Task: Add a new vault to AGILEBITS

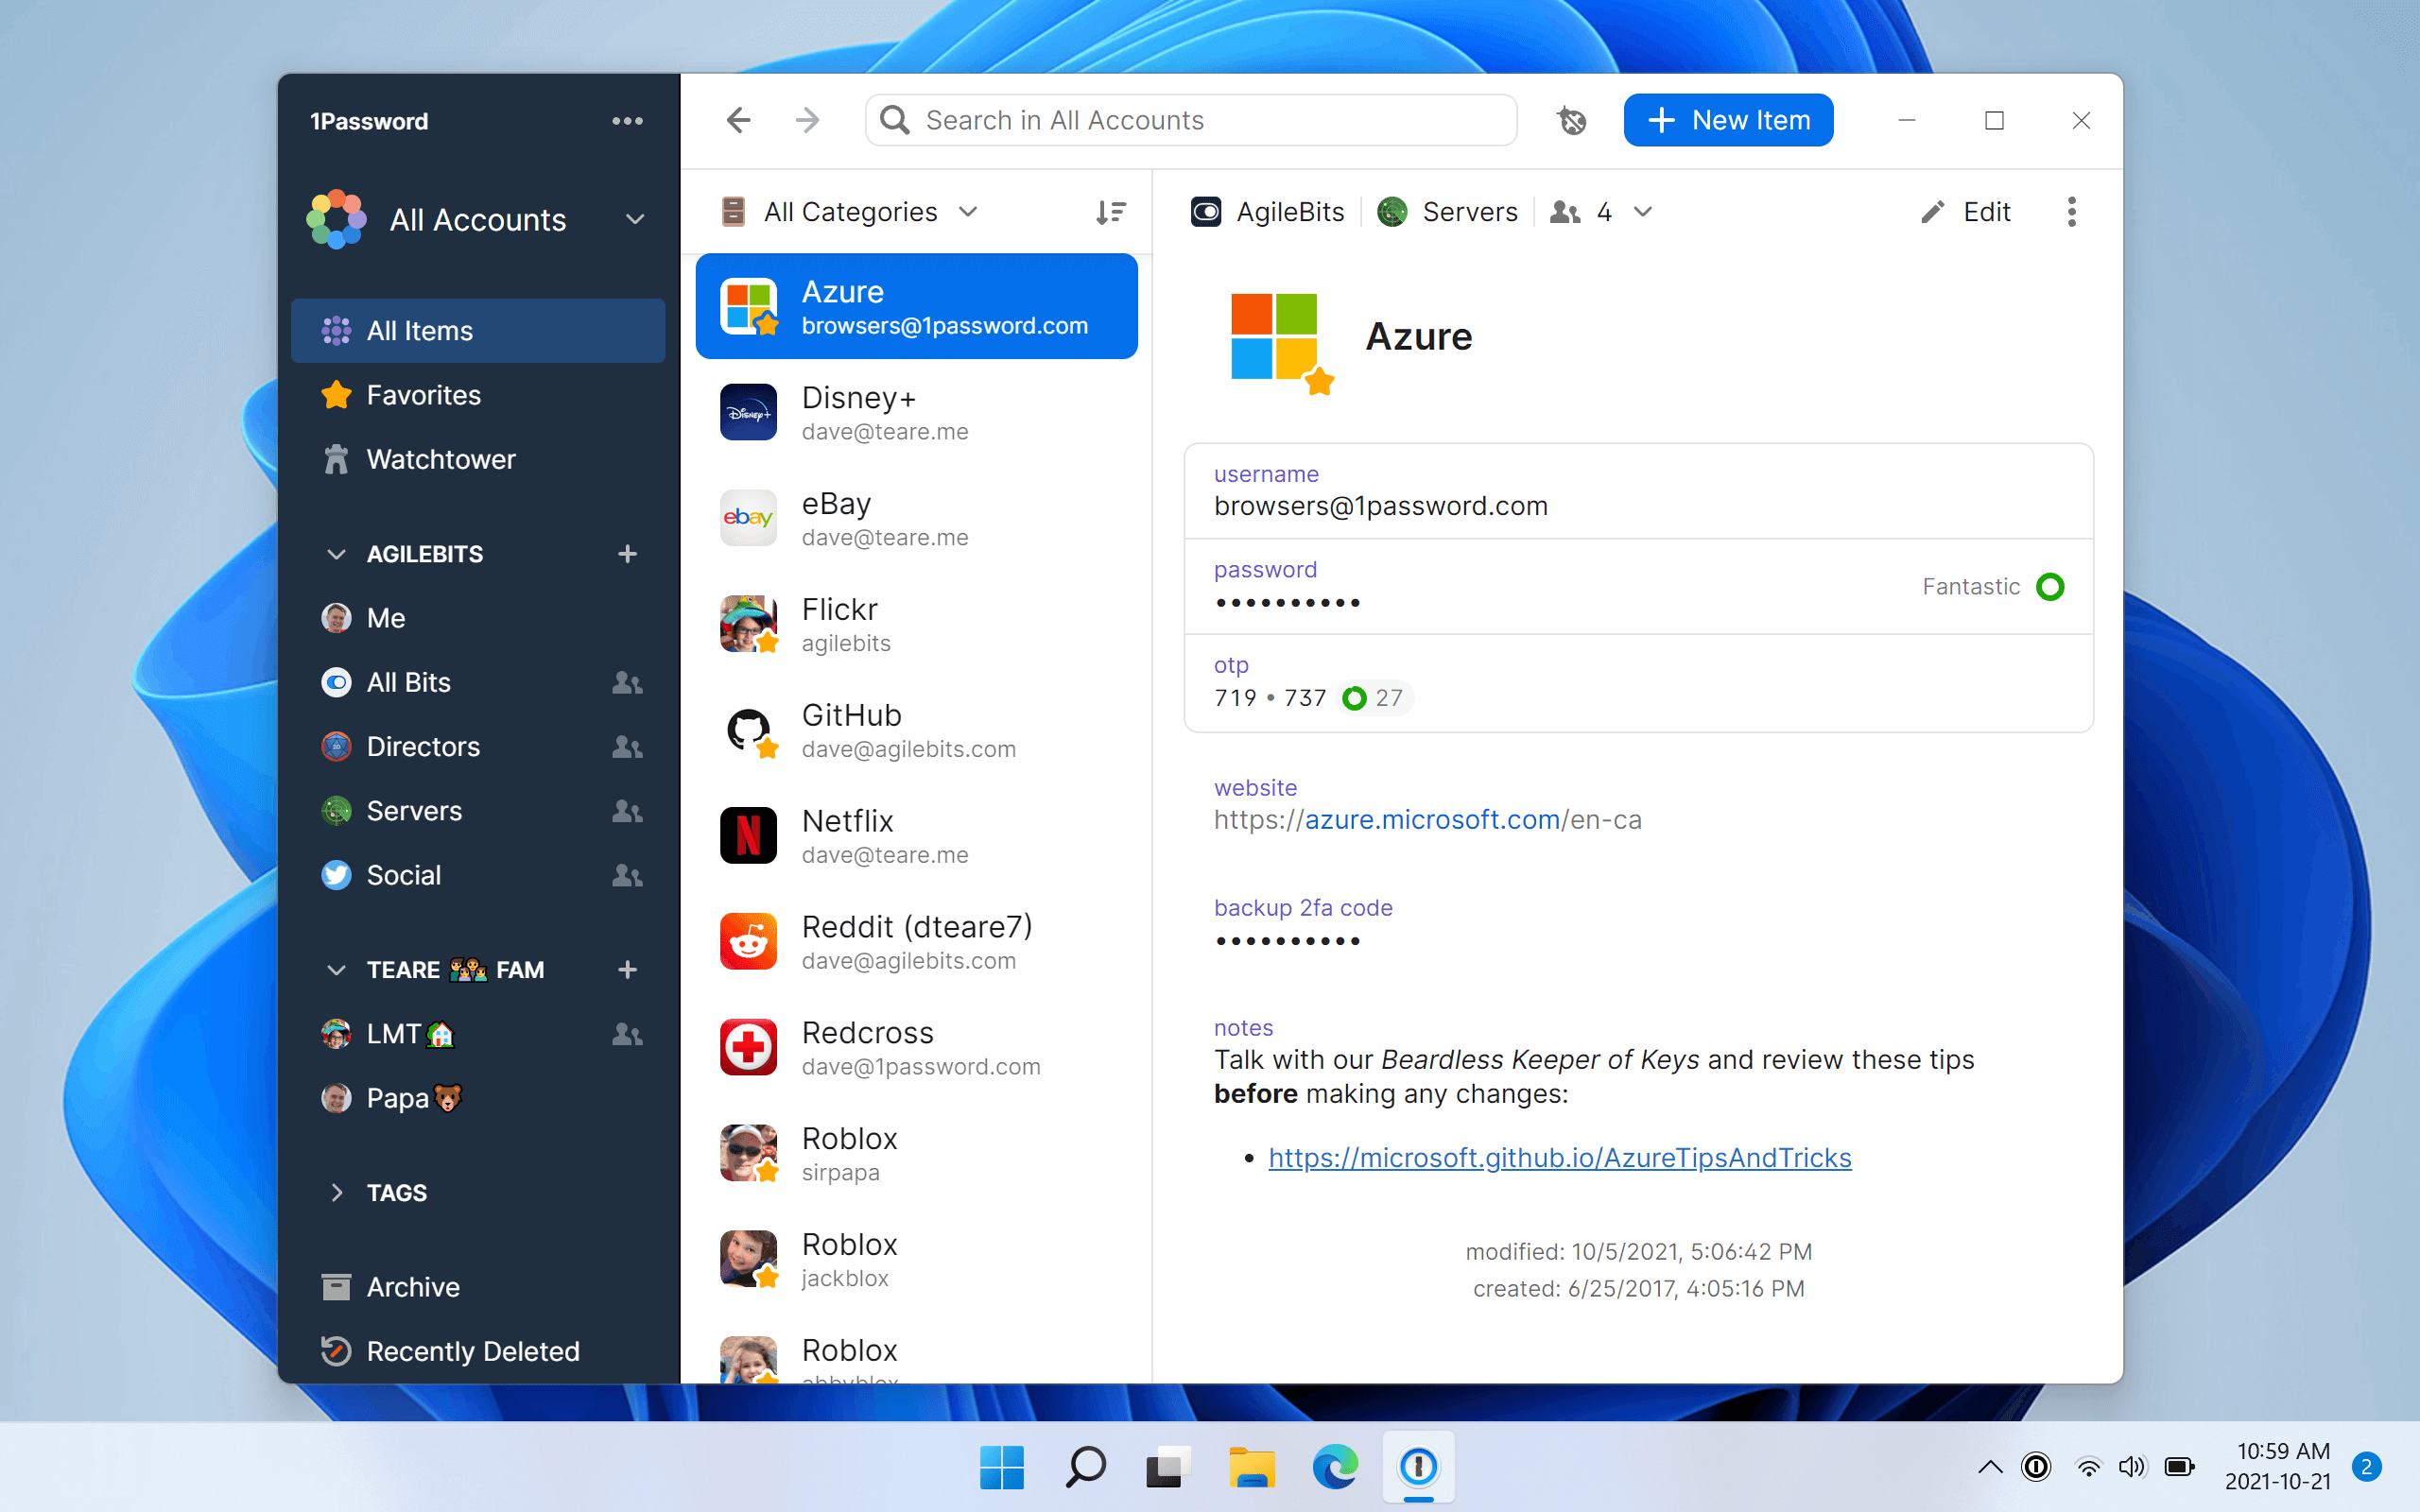Action: pos(627,553)
